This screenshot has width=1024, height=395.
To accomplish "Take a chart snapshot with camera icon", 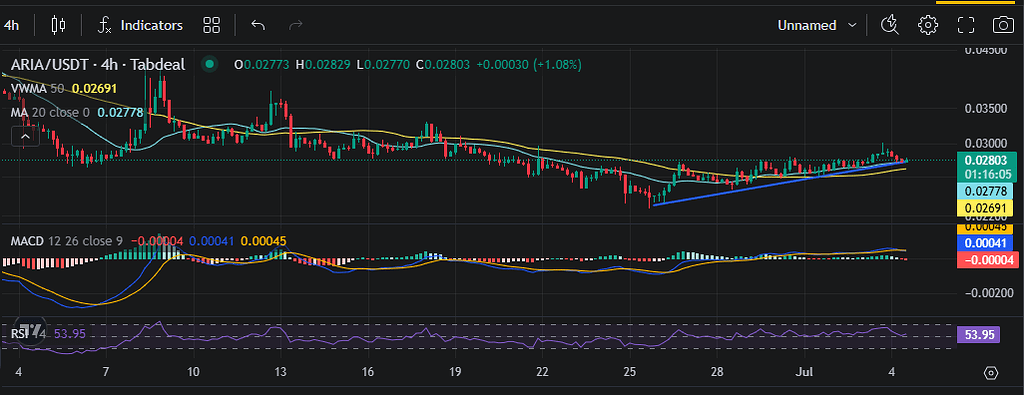I will 1002,25.
